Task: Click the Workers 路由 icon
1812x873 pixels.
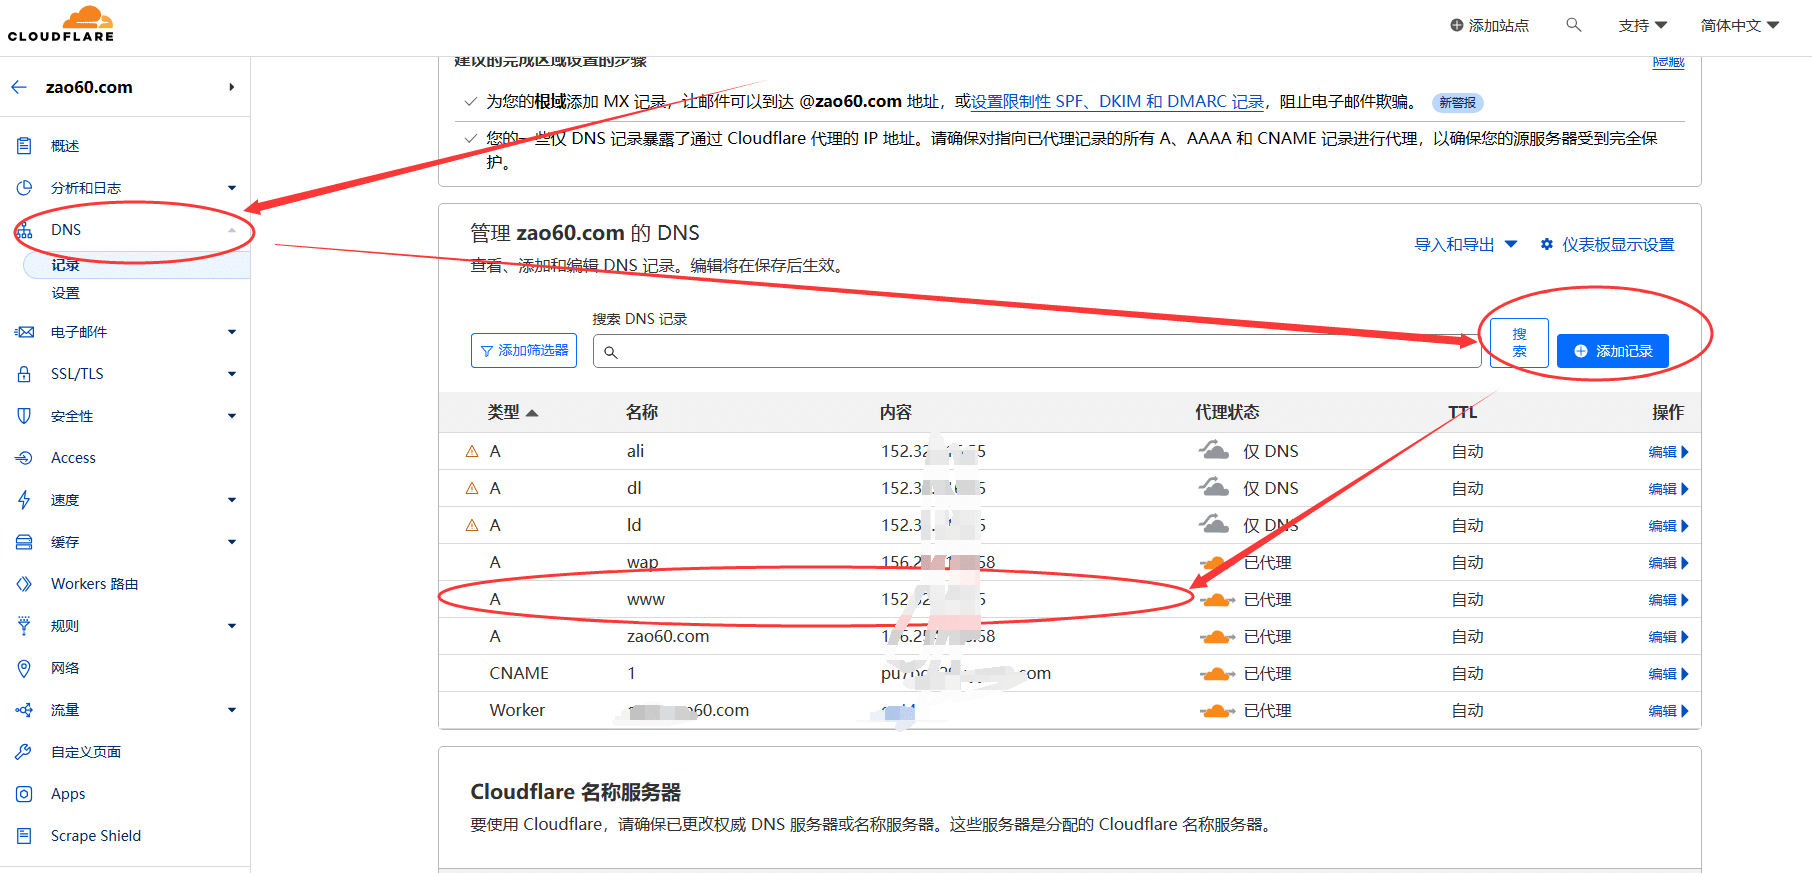Action: tap(24, 584)
